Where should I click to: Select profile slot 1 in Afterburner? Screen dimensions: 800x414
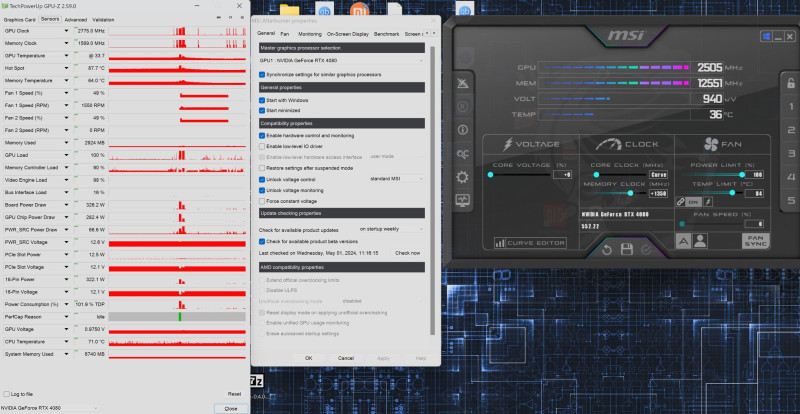pos(791,107)
